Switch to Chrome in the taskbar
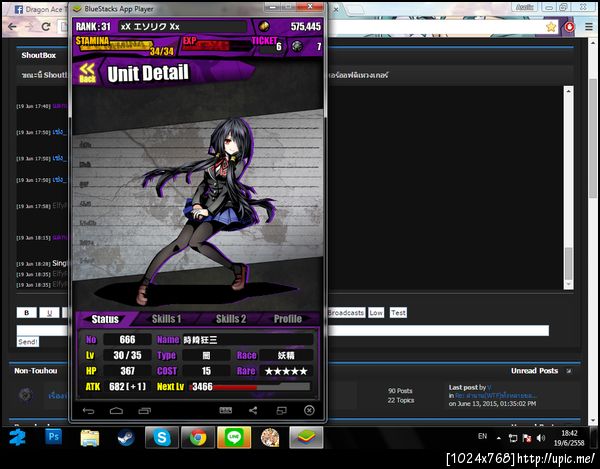Screen dimensions: 600x469 (x=198, y=437)
